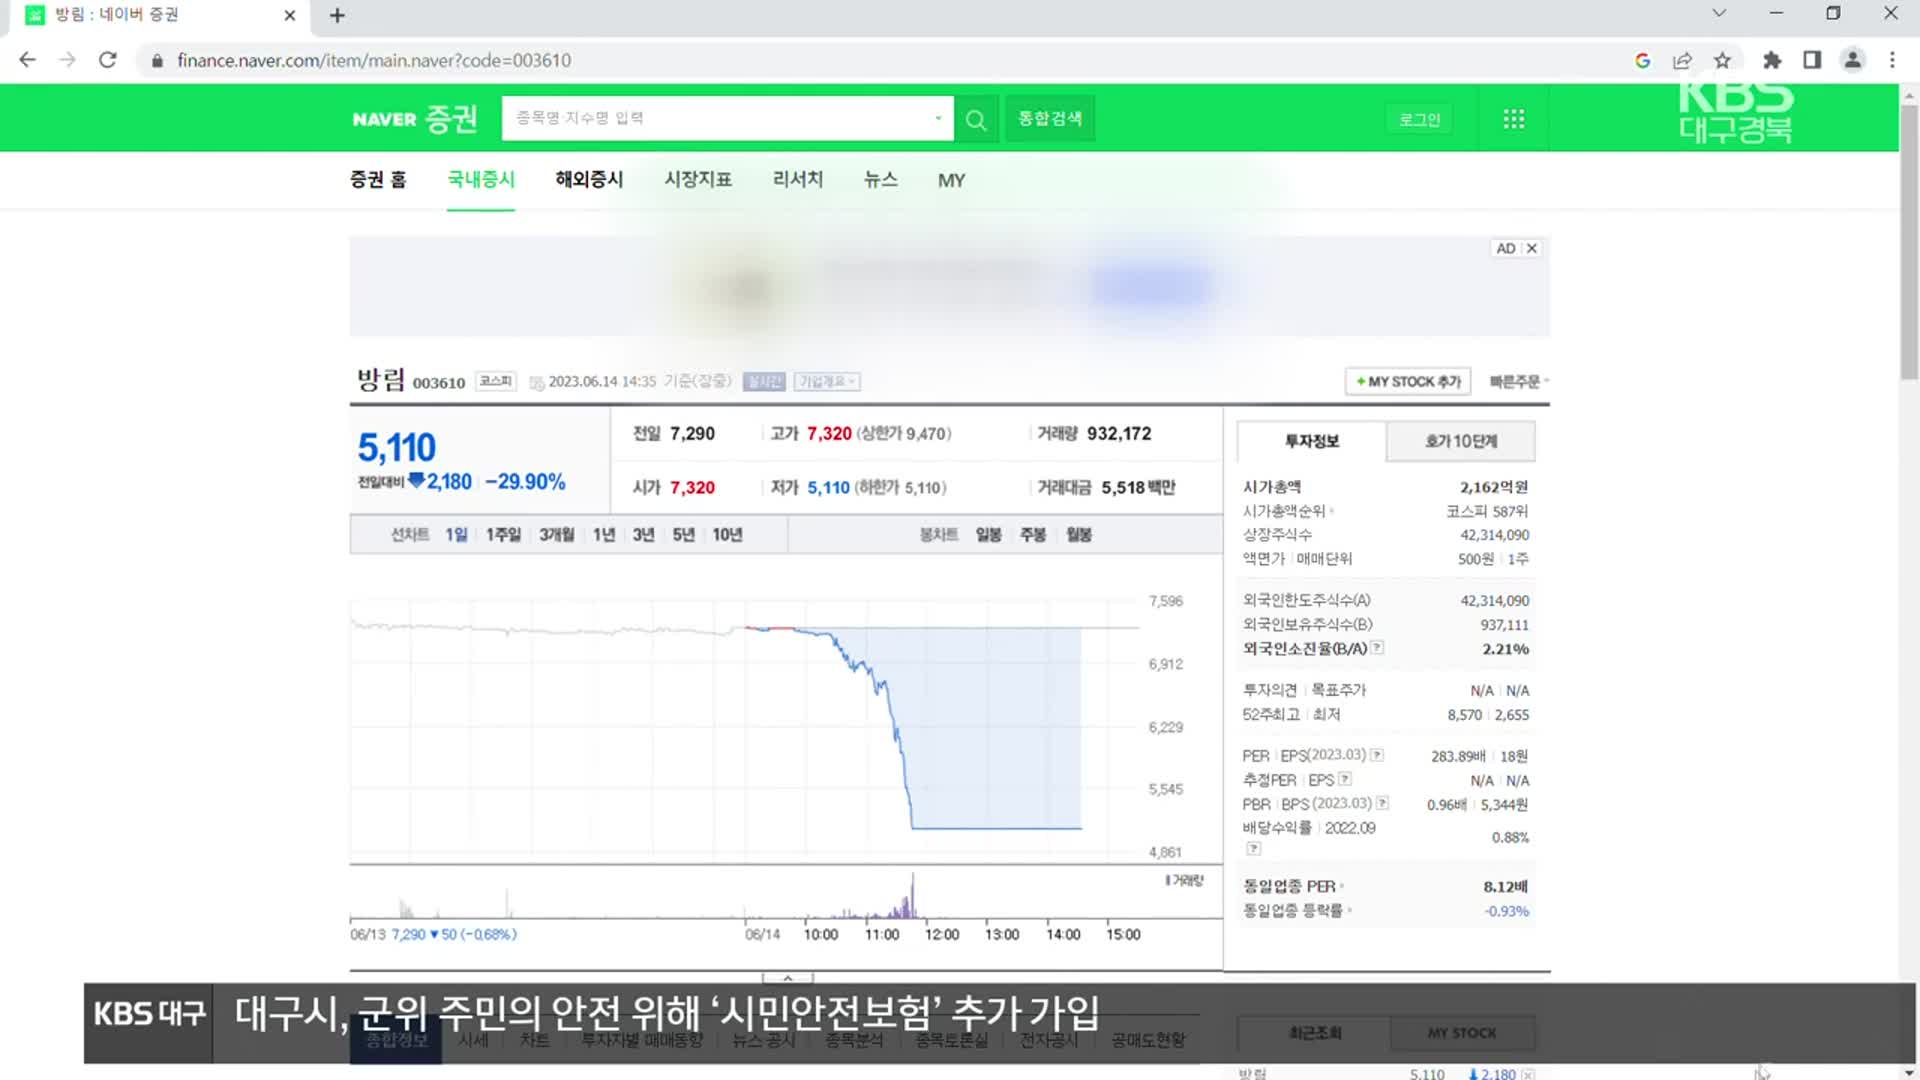Go forward with the browser forward arrow
This screenshot has height=1080, width=1920.
(67, 60)
